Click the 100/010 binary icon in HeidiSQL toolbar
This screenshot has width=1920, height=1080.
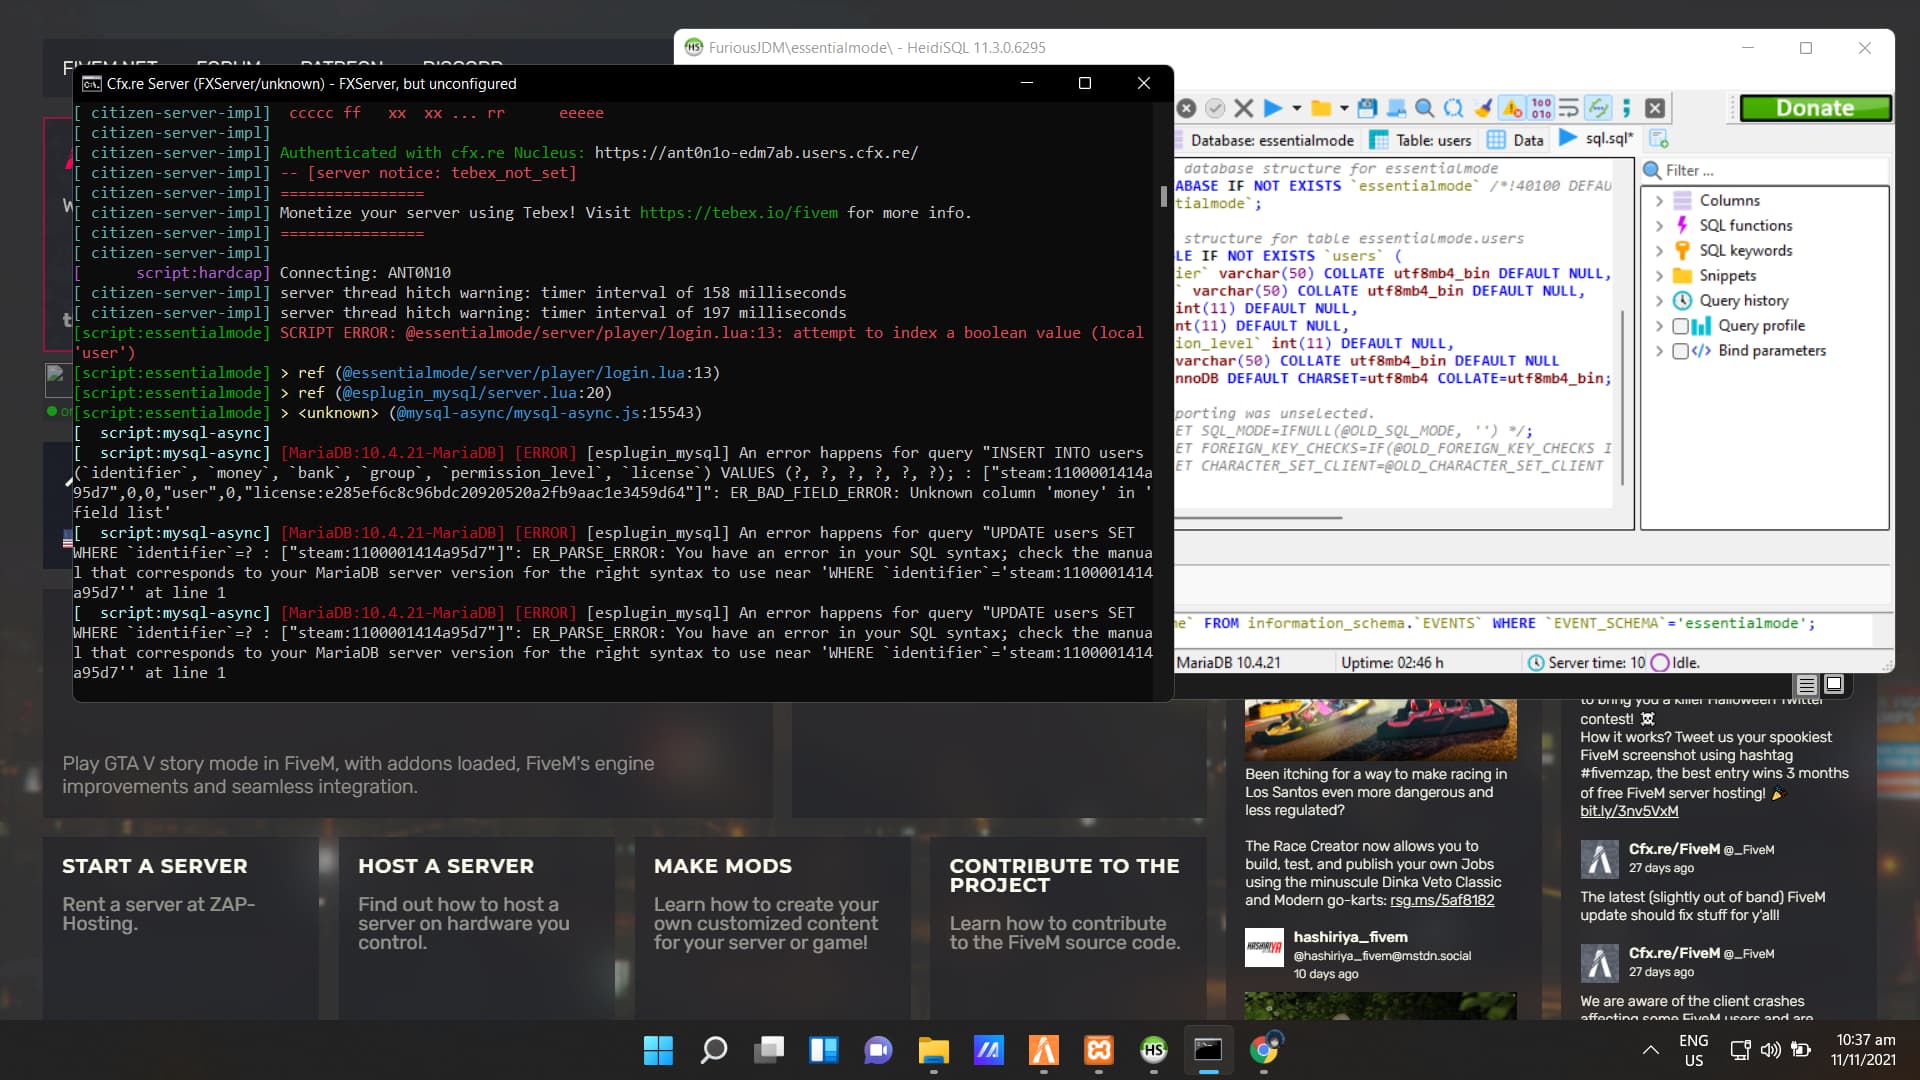pyautogui.click(x=1541, y=108)
